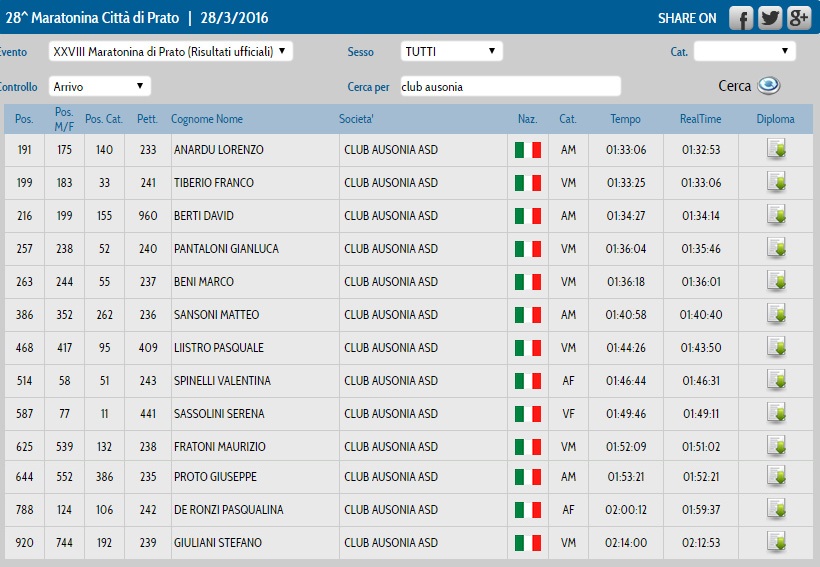
Task: Download diploma for Proto Giuseppe
Action: (x=776, y=475)
